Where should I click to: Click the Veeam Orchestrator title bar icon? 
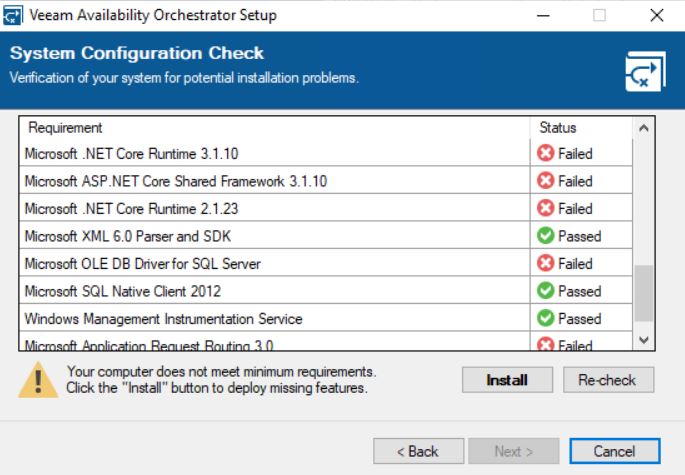point(12,16)
